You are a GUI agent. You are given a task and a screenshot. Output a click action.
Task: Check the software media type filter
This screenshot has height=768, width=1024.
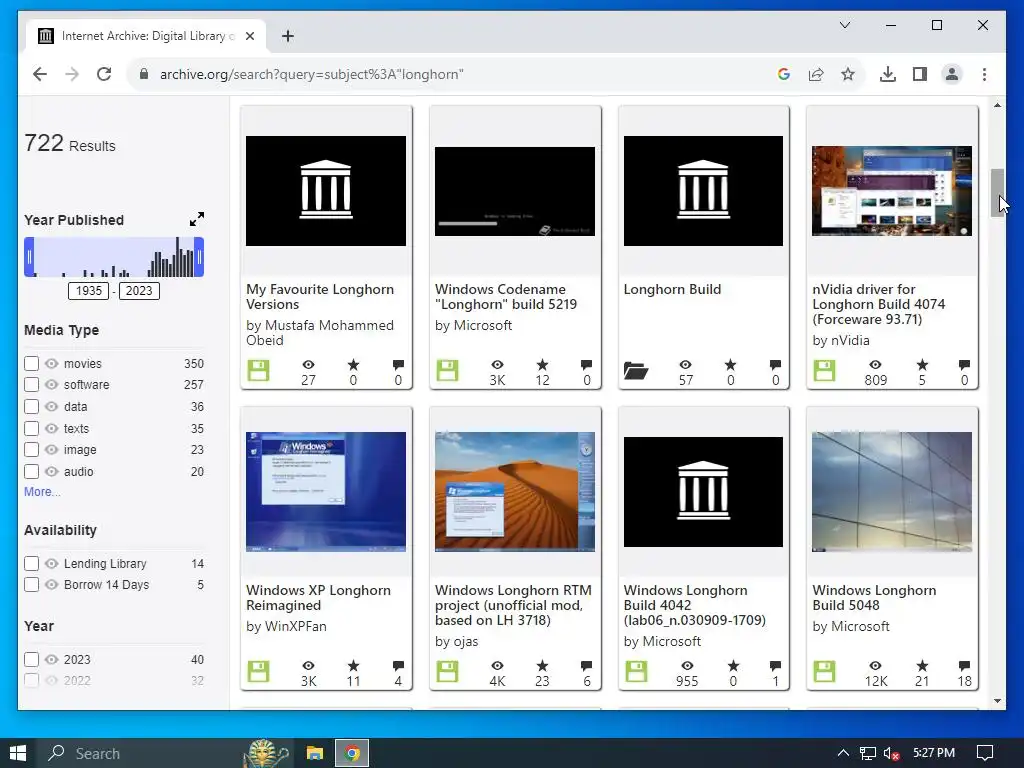(x=31, y=385)
